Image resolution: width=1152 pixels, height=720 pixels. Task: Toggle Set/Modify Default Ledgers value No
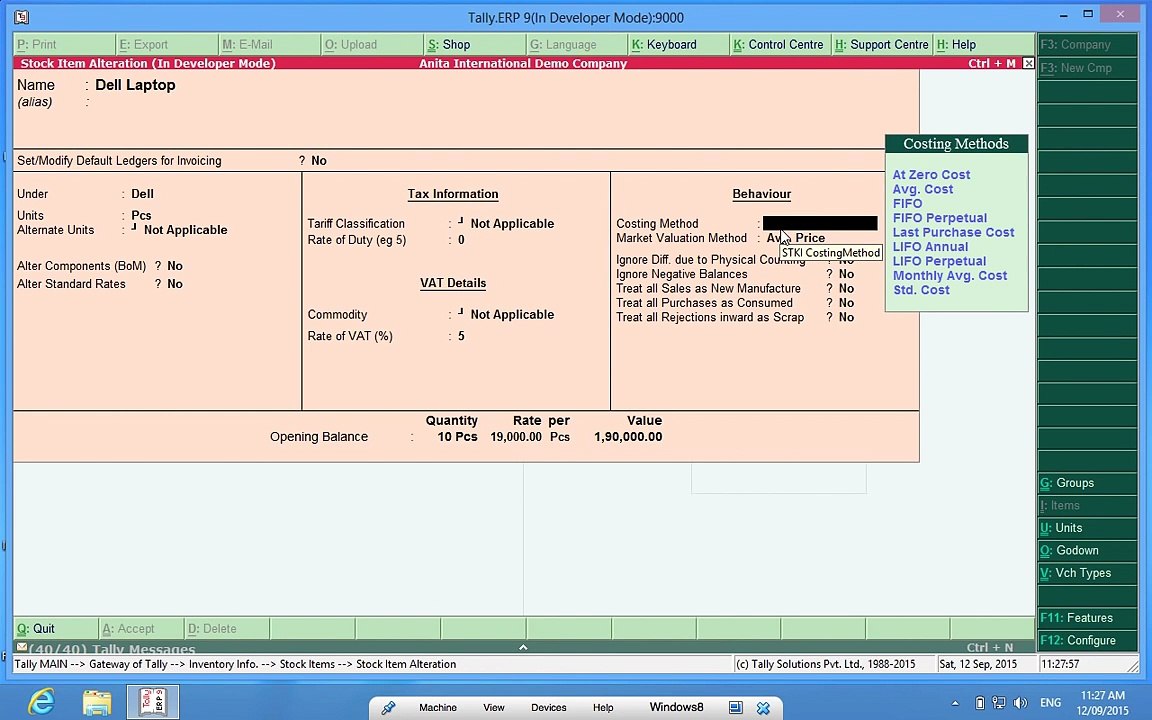click(x=319, y=160)
